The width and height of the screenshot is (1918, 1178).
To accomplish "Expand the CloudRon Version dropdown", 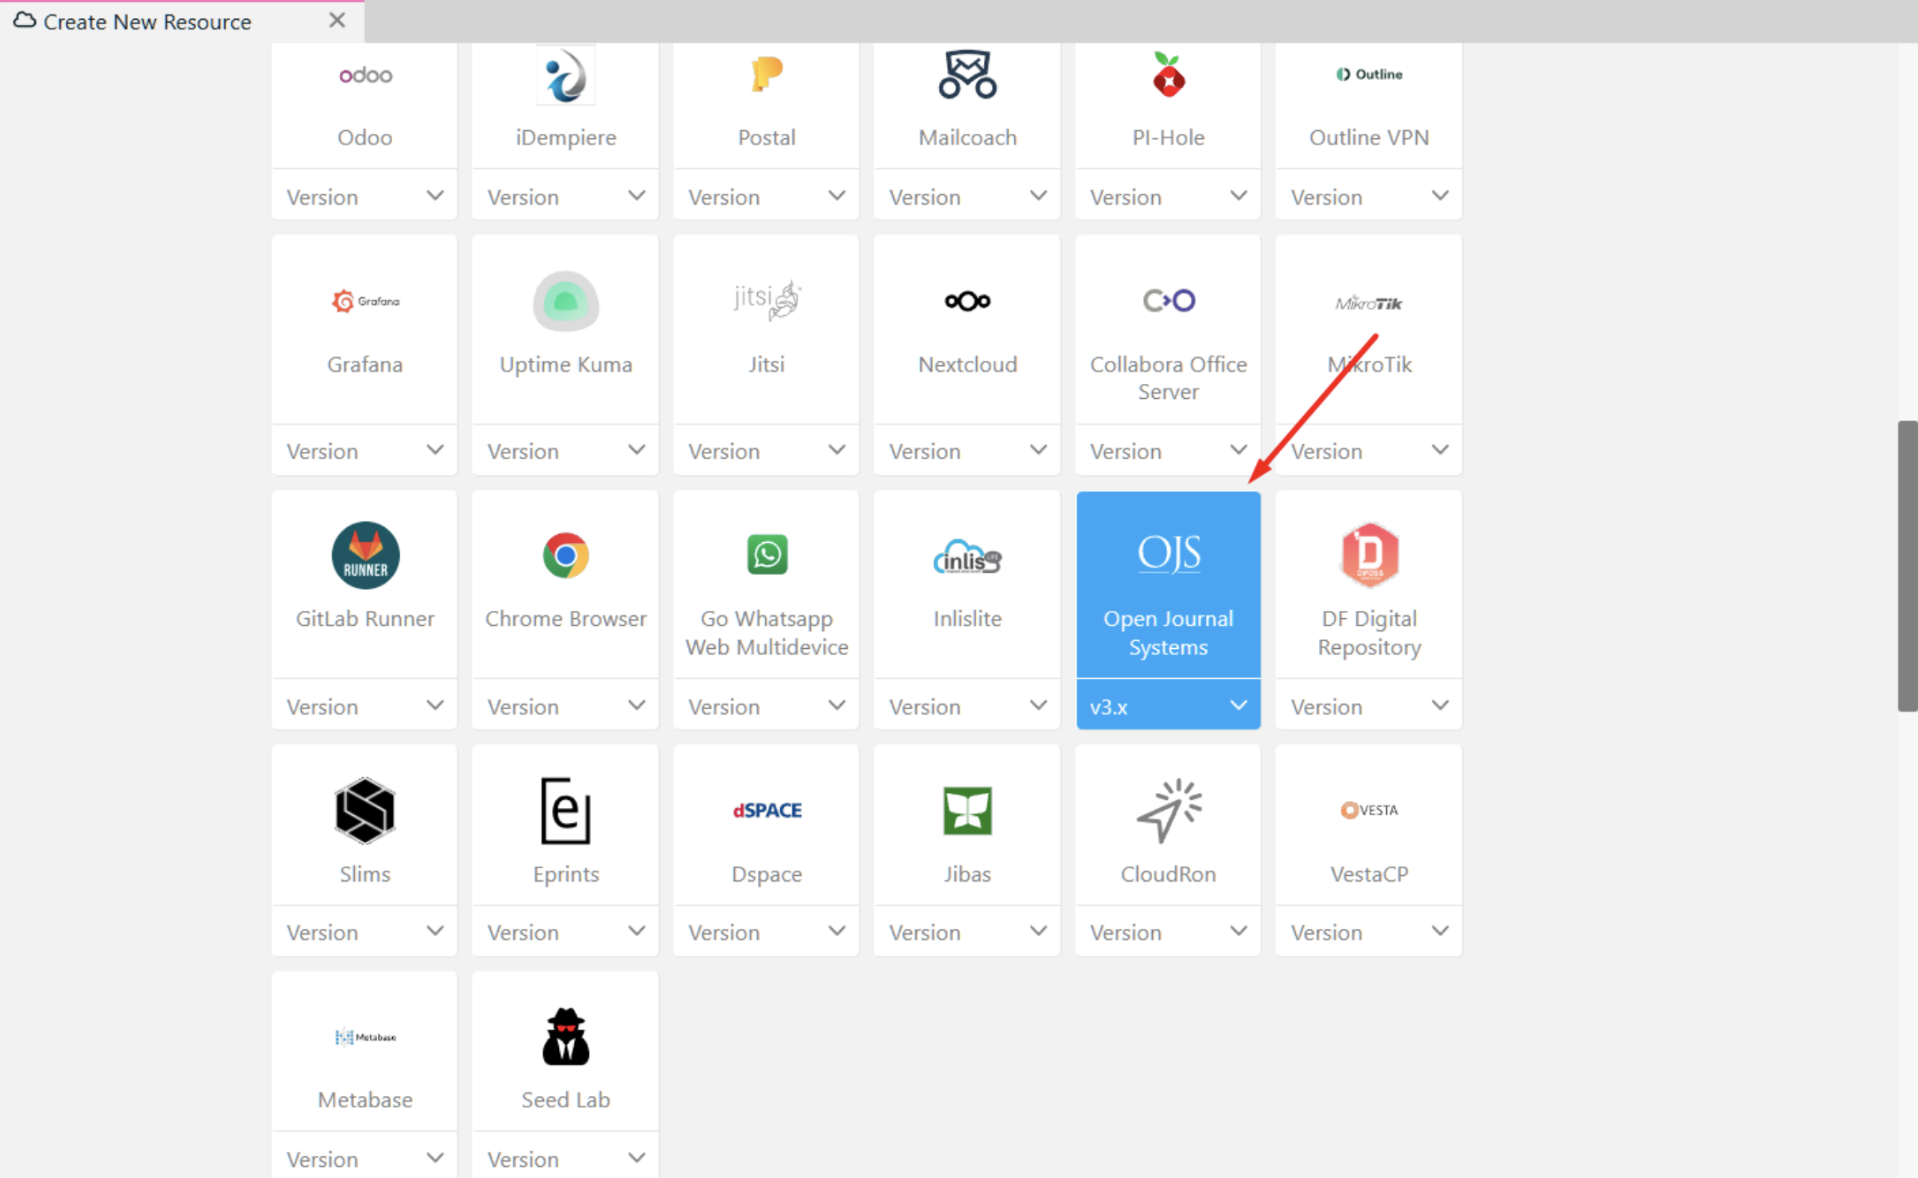I will (x=1168, y=932).
